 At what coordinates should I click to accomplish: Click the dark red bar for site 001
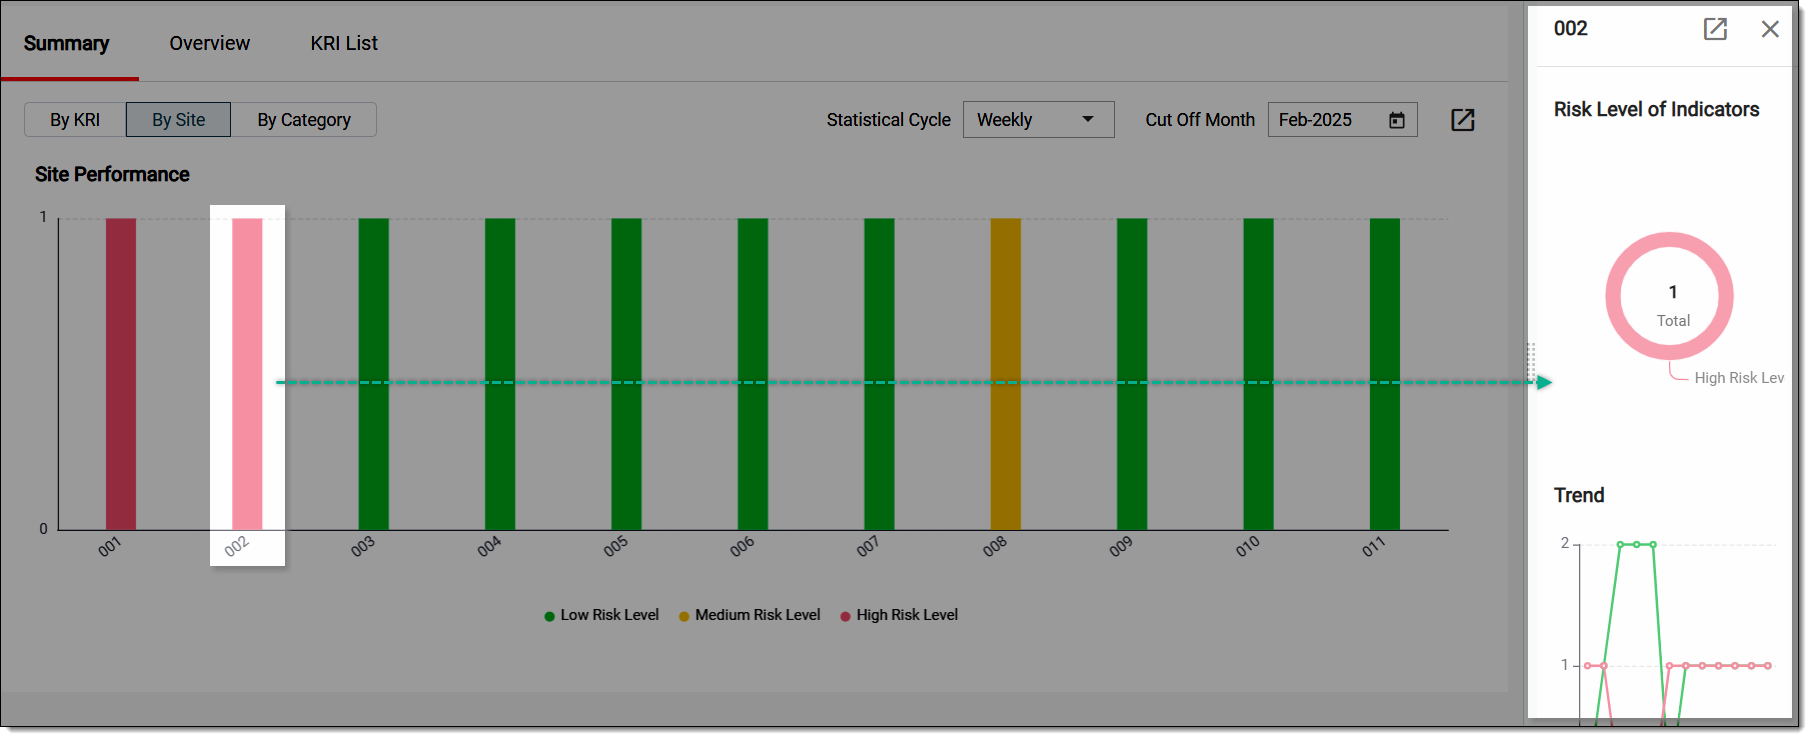pyautogui.click(x=121, y=374)
